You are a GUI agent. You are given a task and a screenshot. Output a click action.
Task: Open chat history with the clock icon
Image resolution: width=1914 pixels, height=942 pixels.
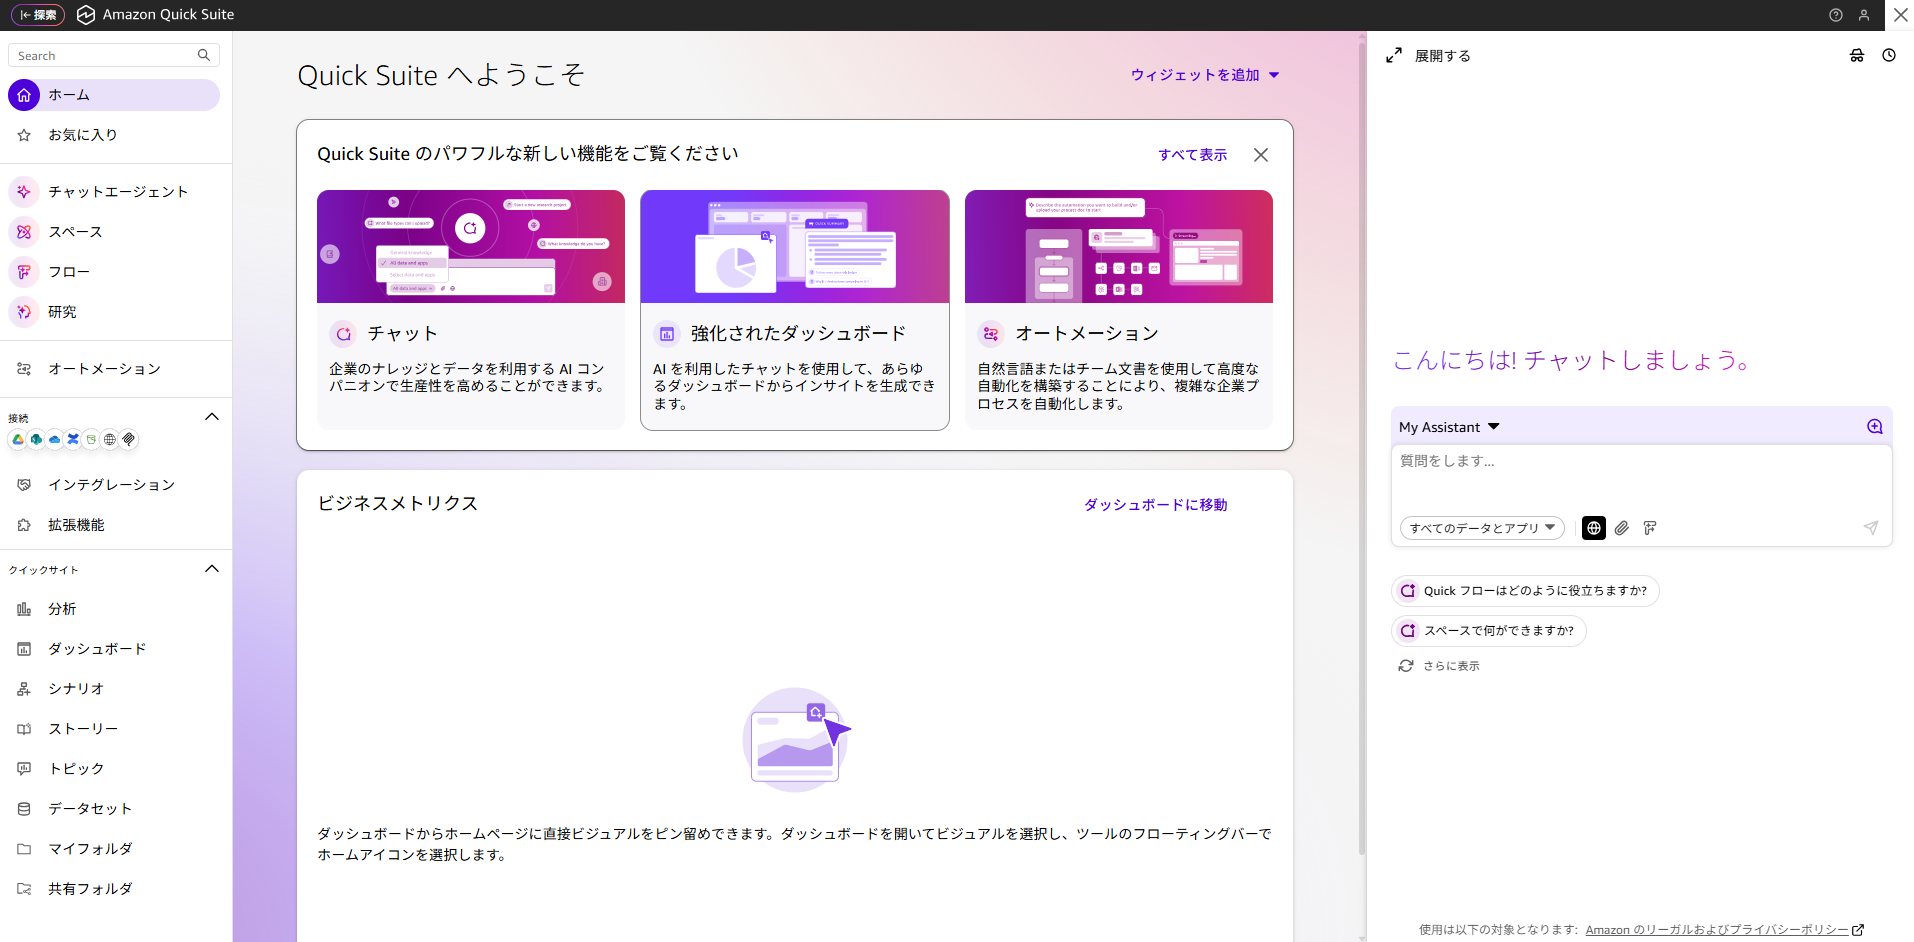coord(1889,55)
